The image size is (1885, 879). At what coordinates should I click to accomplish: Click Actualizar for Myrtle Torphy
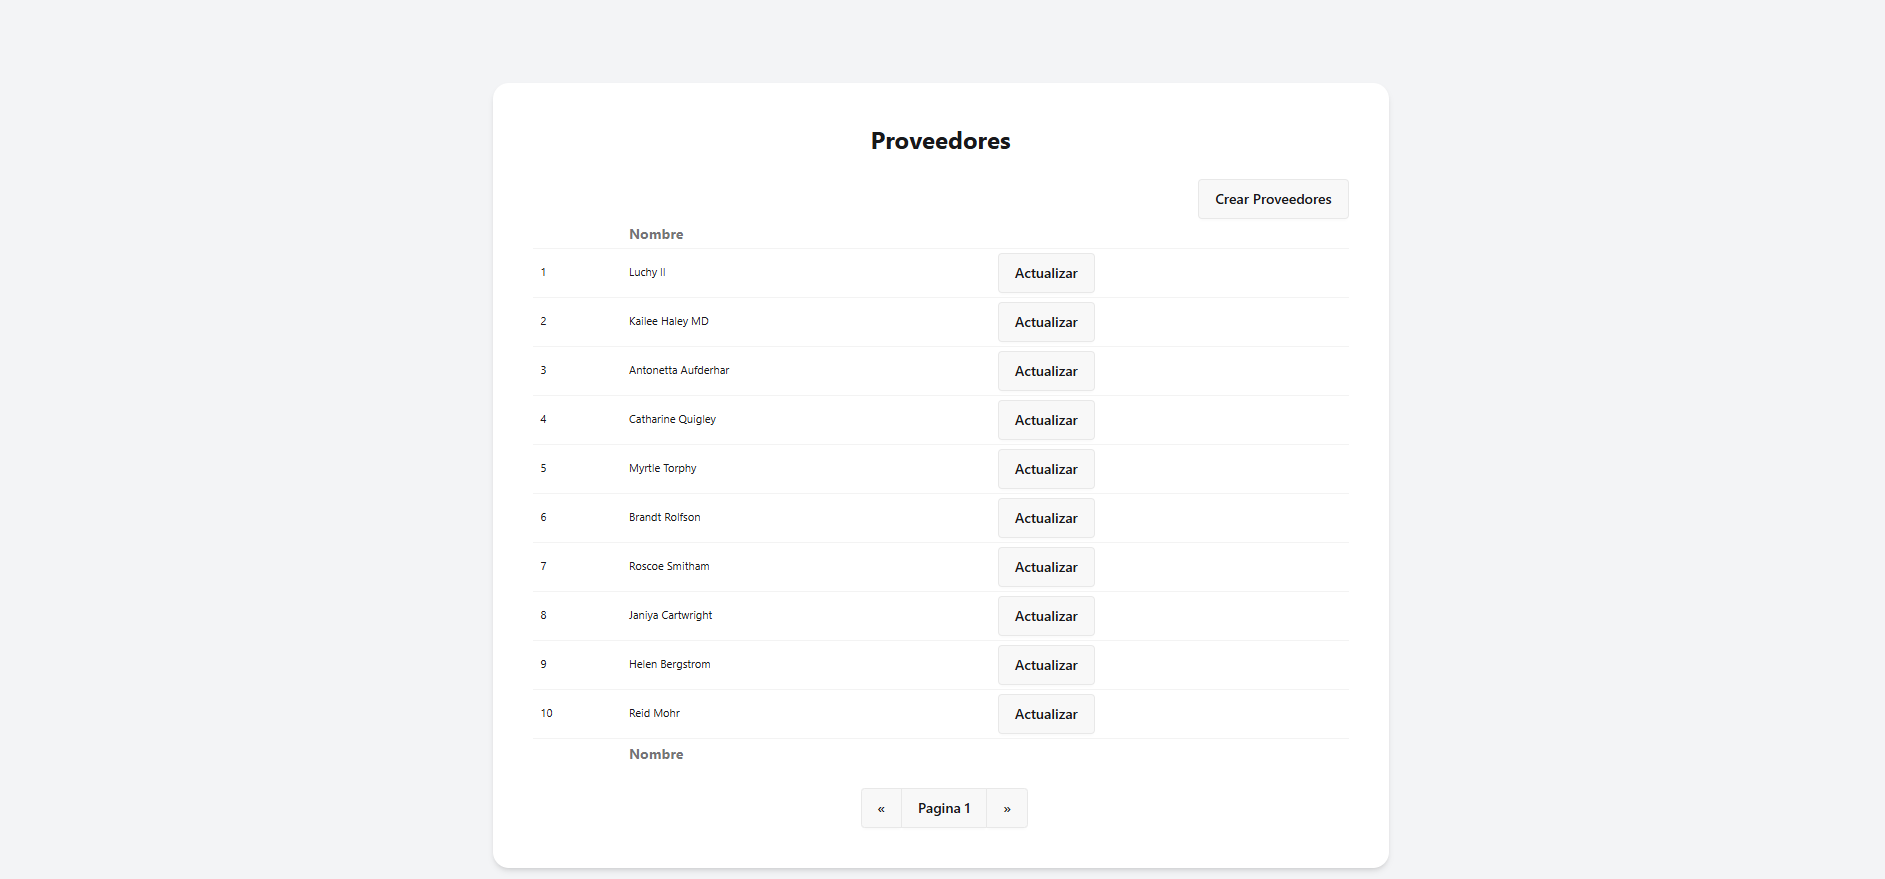pos(1045,469)
